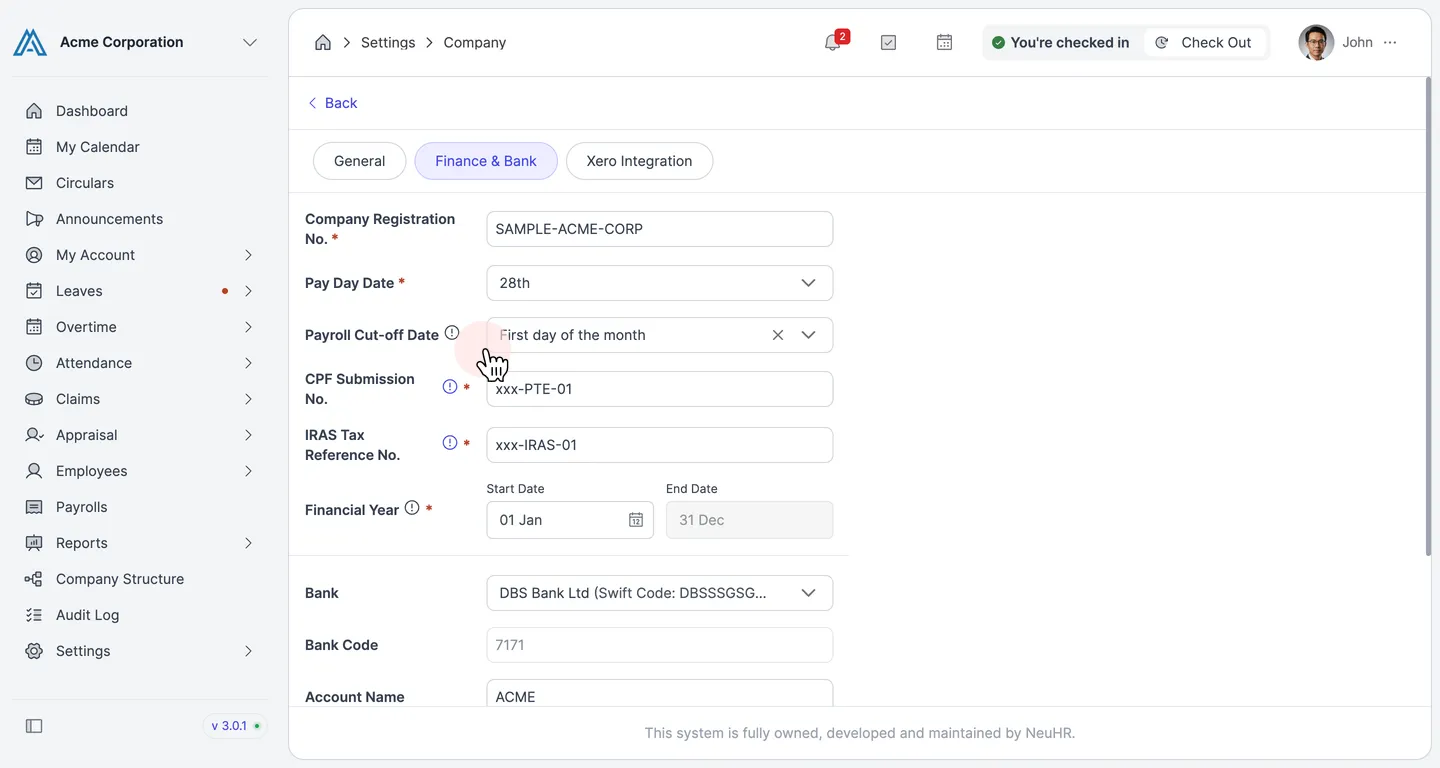Select the Finance & Bank tab
The height and width of the screenshot is (768, 1440).
(x=486, y=161)
